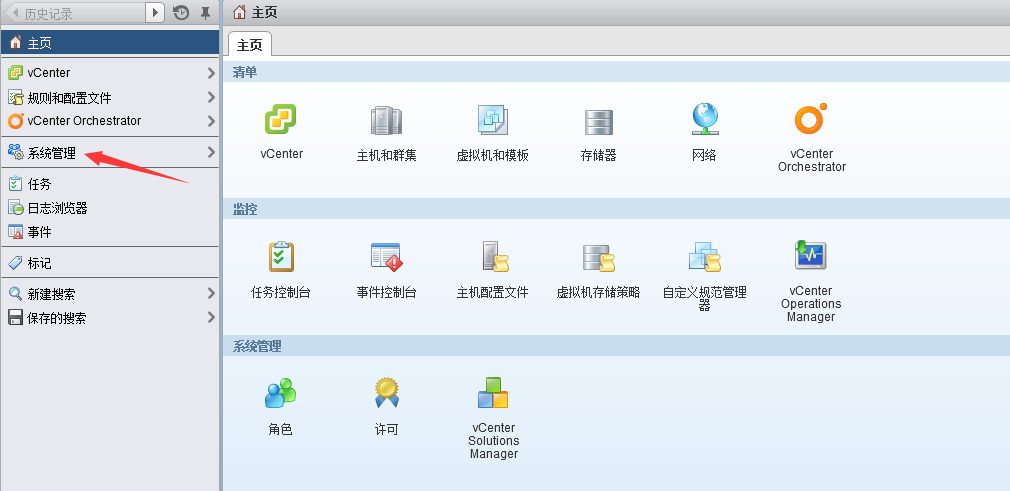Open the Licensing (许可) medal icon

coord(387,392)
